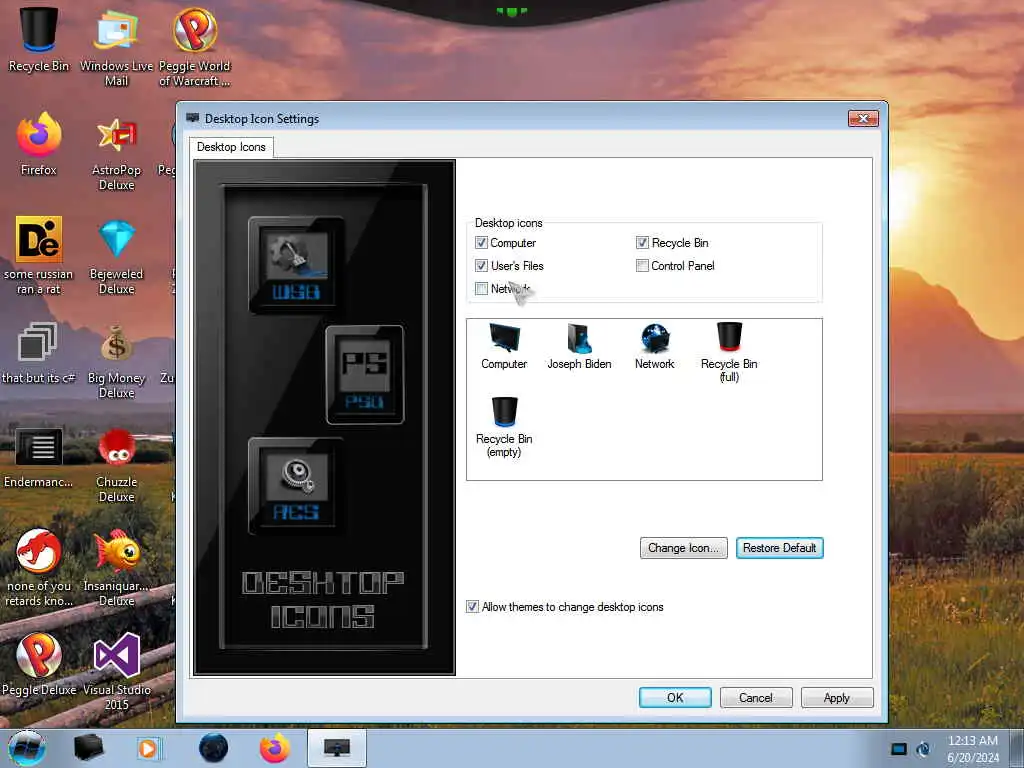Select the Chuzzle Deluxe desktop icon
This screenshot has height=768, width=1024.
[x=116, y=464]
